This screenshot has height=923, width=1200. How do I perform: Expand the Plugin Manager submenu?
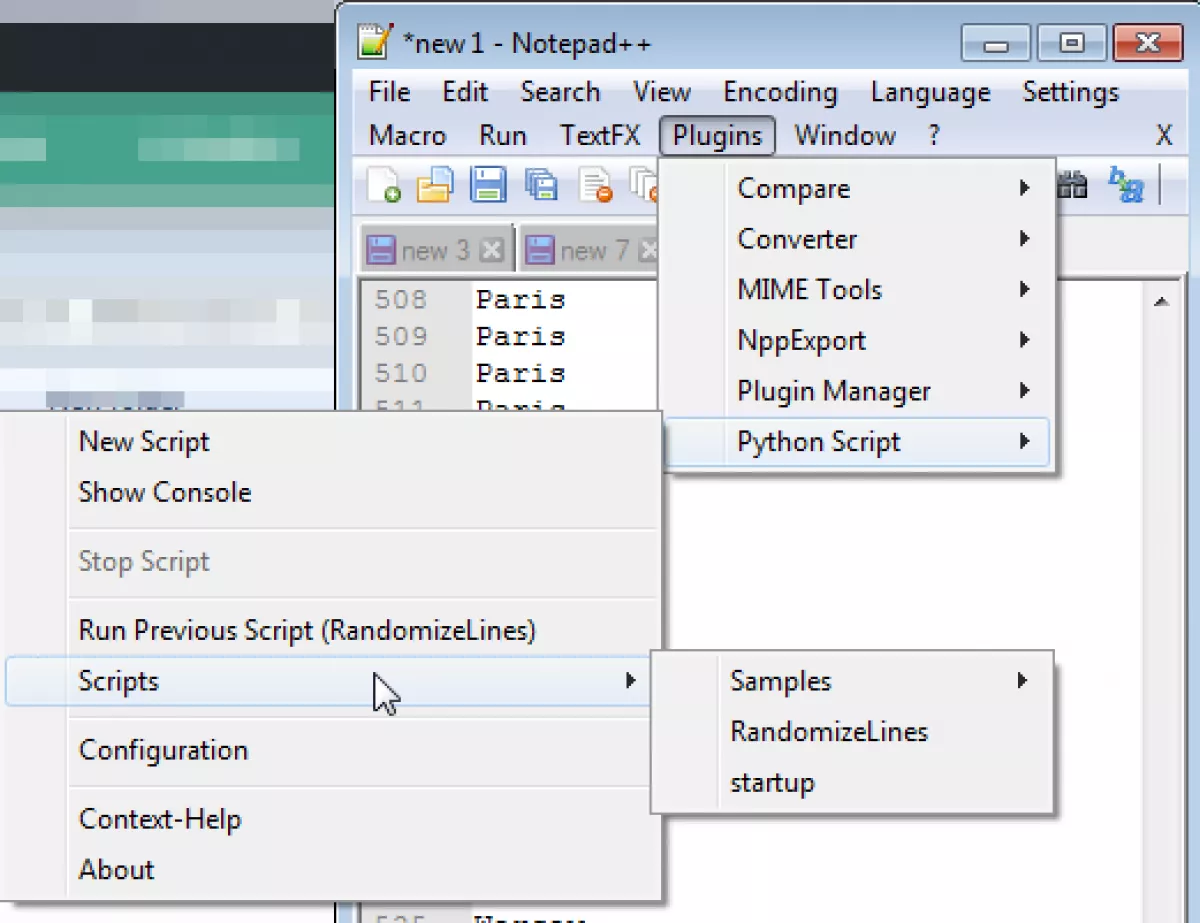pyautogui.click(x=858, y=392)
